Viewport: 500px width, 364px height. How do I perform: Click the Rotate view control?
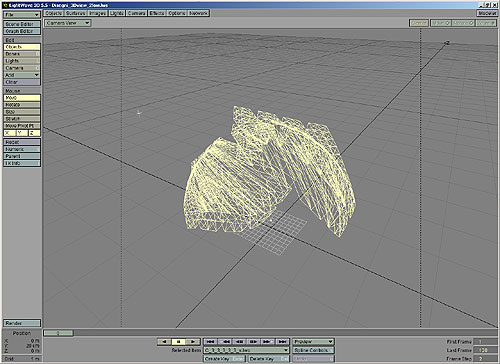[463, 23]
